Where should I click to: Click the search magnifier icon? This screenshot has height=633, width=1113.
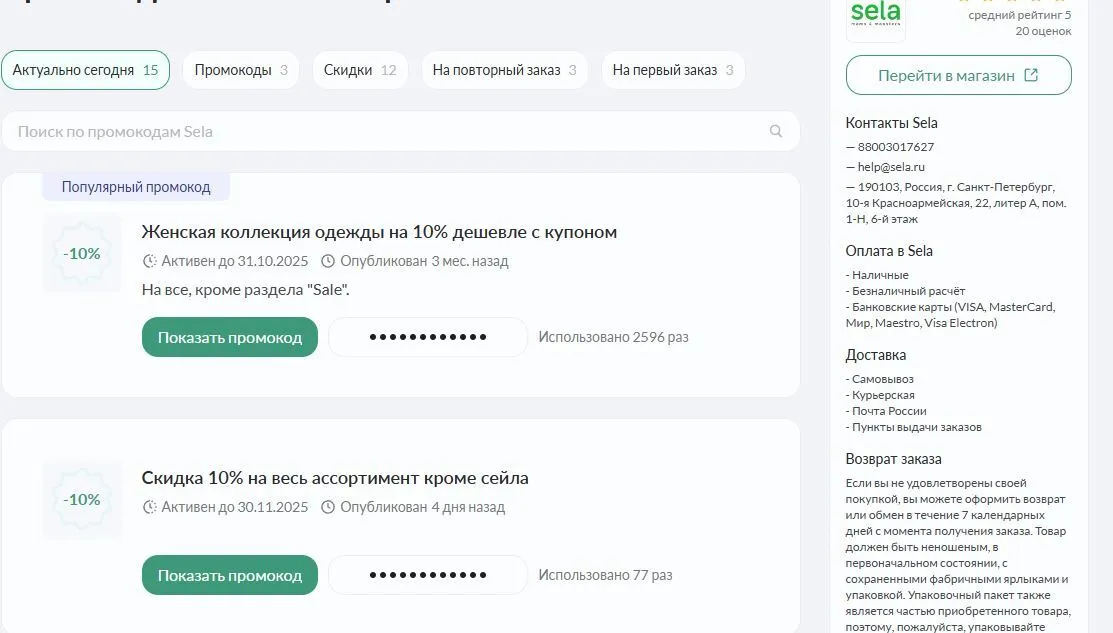coord(776,131)
